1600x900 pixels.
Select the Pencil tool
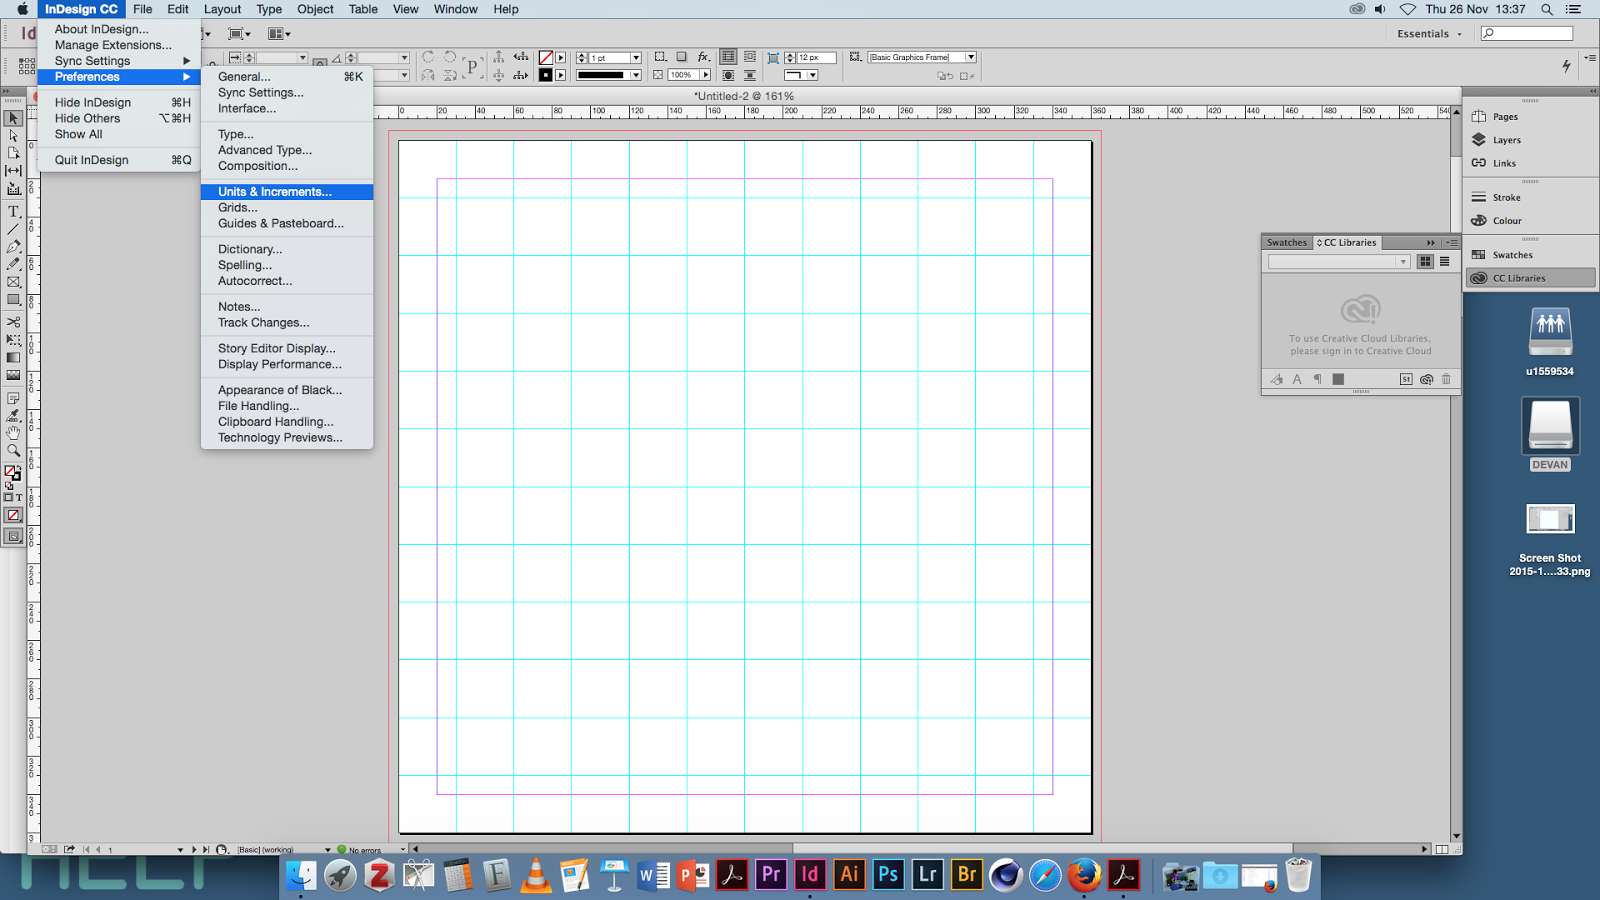point(13,264)
